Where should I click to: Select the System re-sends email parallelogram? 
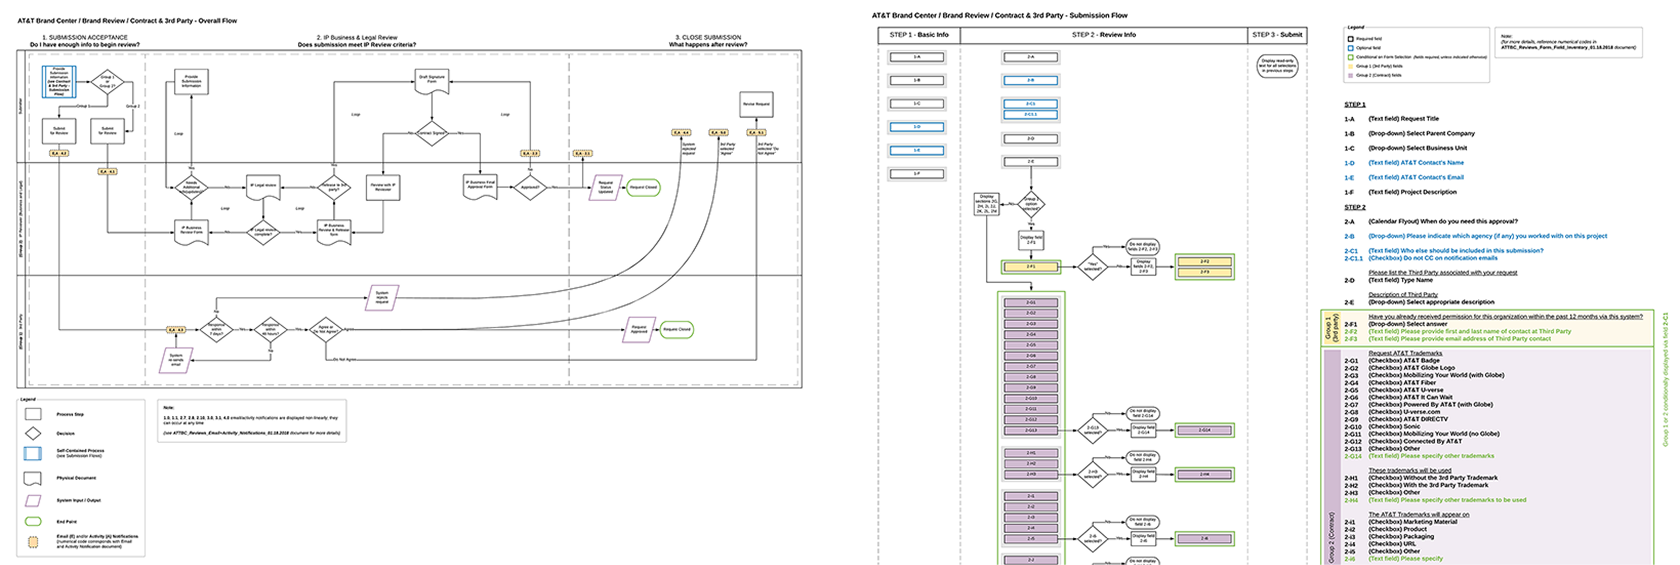(x=176, y=360)
